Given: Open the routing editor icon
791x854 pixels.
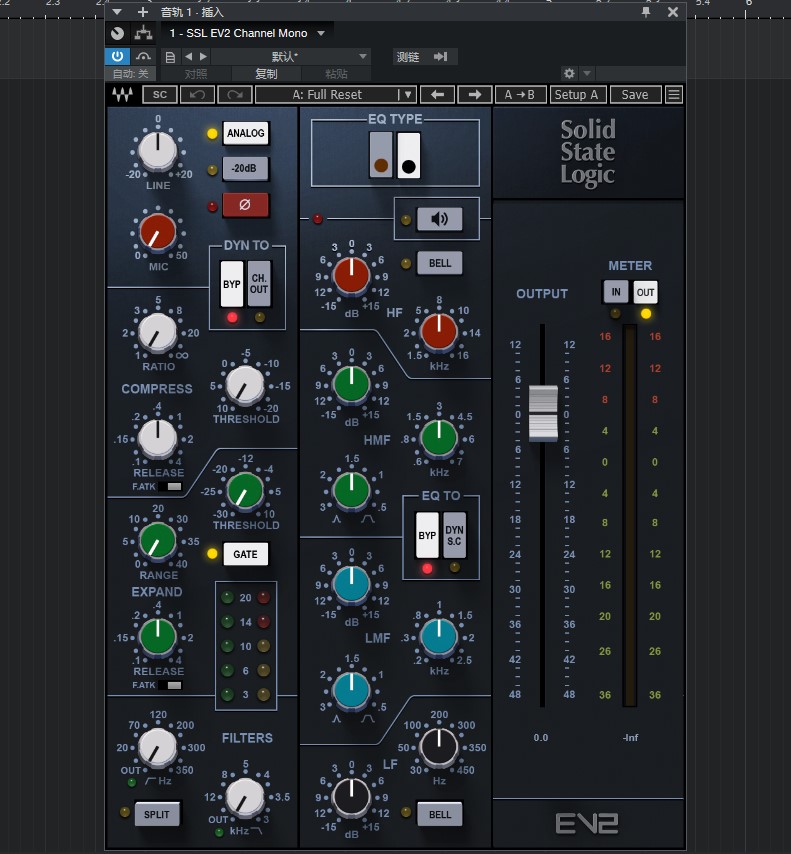Looking at the screenshot, I should (143, 33).
